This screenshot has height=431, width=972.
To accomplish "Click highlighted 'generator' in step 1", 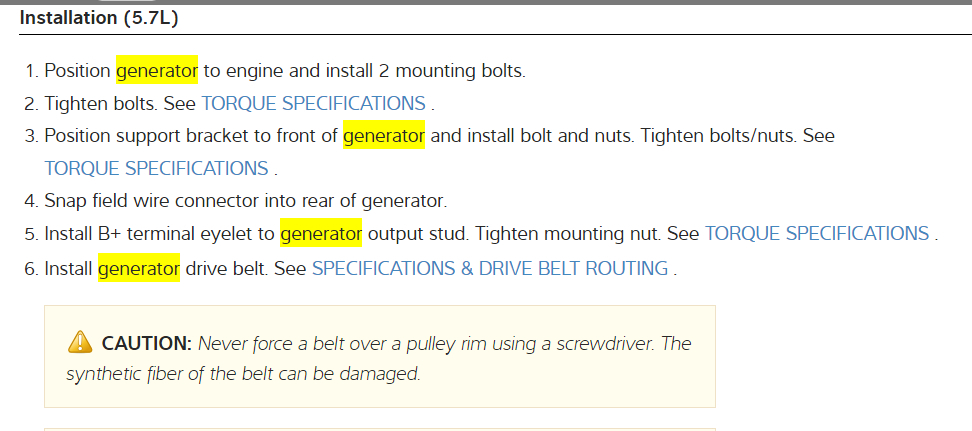I will pyautogui.click(x=157, y=70).
